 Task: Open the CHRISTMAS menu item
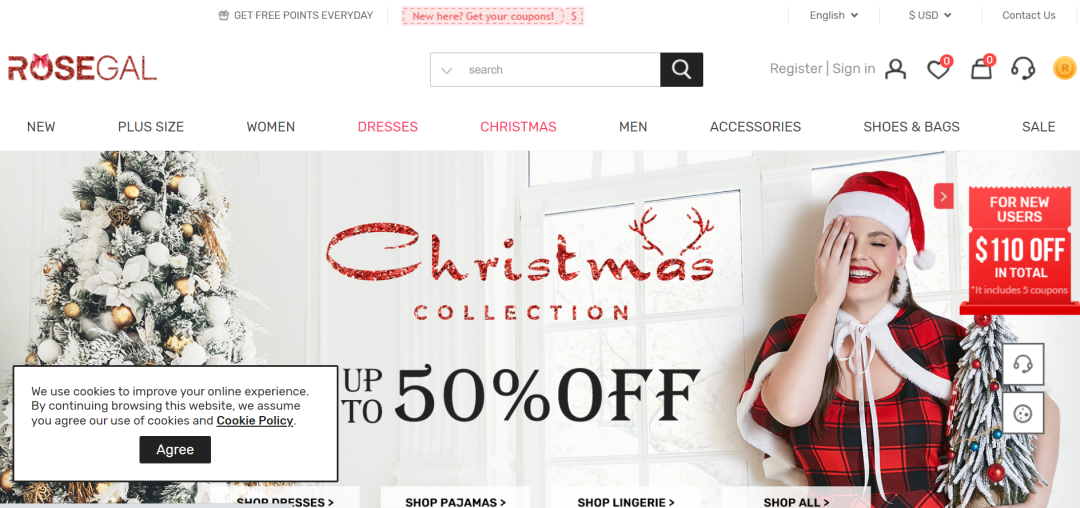[x=518, y=127]
